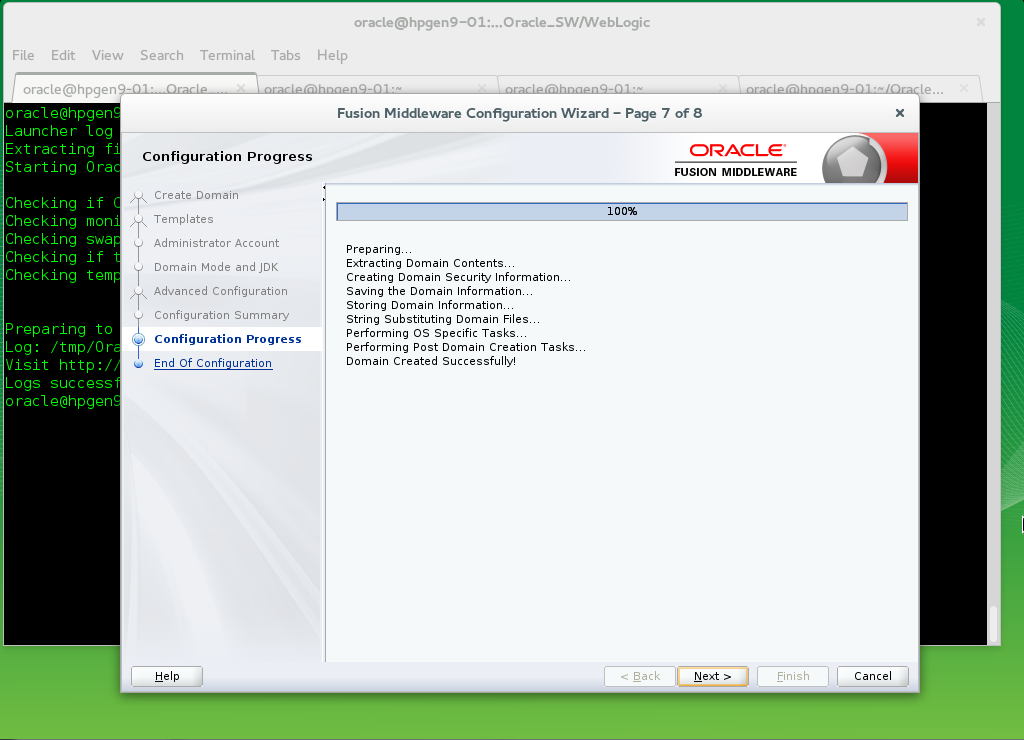This screenshot has height=740, width=1024.
Task: Click the End Of Configuration step circle
Action: 139,363
